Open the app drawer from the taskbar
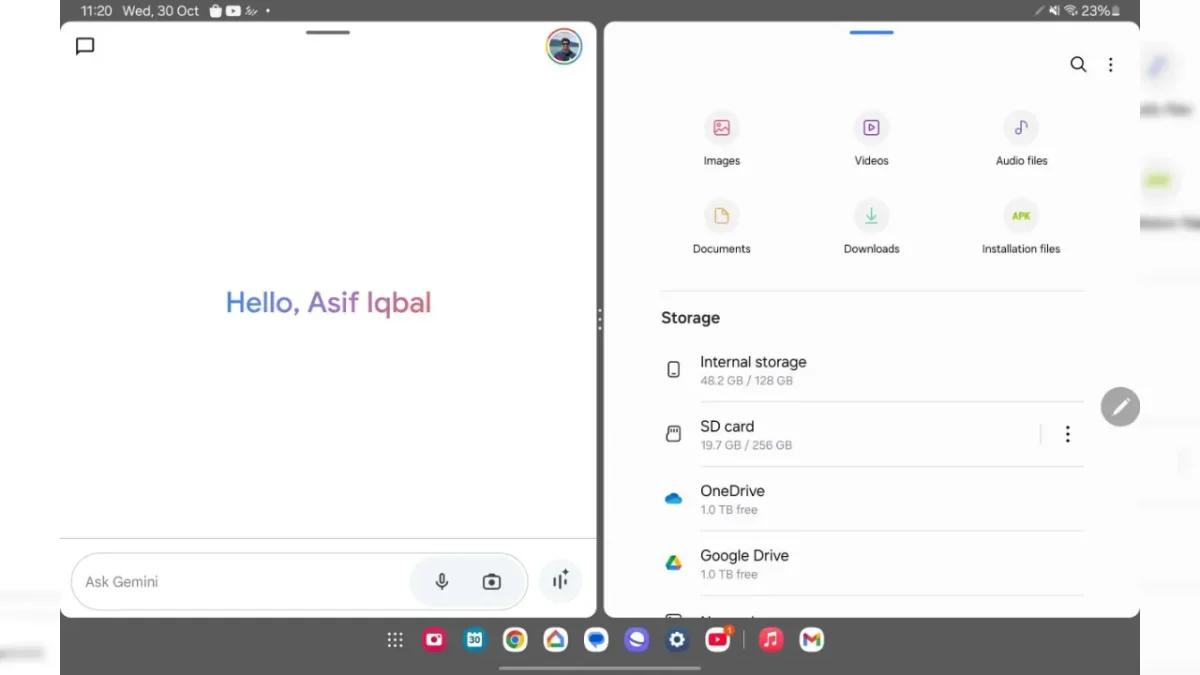This screenshot has height=675, width=1200. tap(395, 640)
